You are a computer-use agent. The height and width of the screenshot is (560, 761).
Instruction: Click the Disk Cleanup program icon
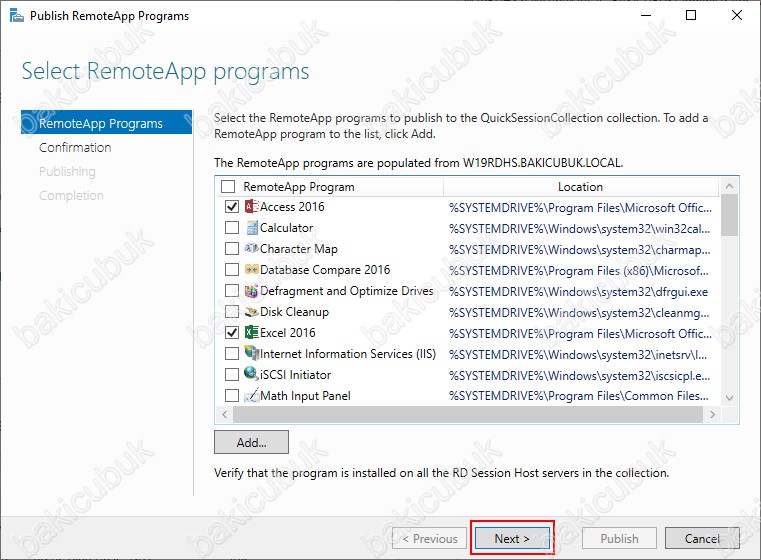coord(251,312)
